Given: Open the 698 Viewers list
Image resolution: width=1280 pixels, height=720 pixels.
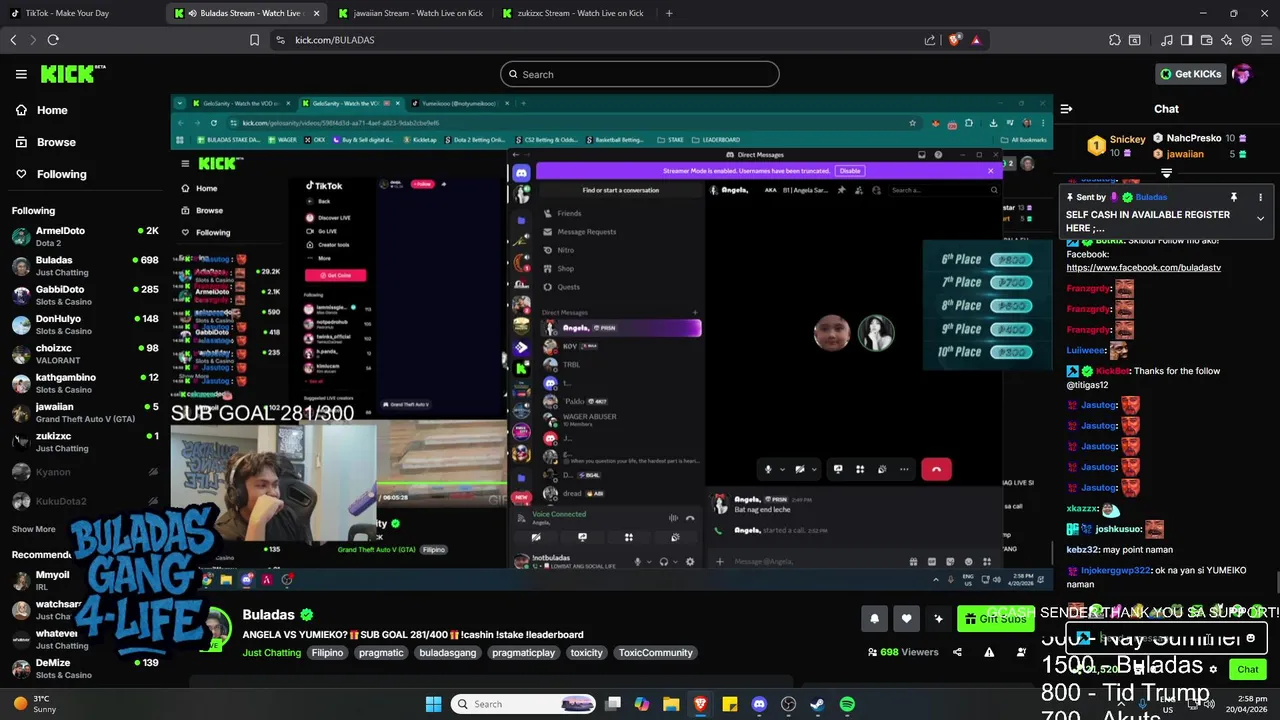Looking at the screenshot, I should [x=903, y=652].
